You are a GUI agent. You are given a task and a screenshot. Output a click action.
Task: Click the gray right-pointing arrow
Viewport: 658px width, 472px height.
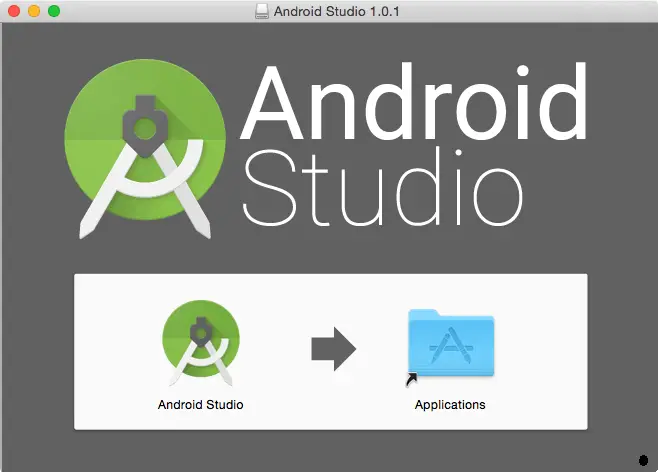tap(333, 349)
